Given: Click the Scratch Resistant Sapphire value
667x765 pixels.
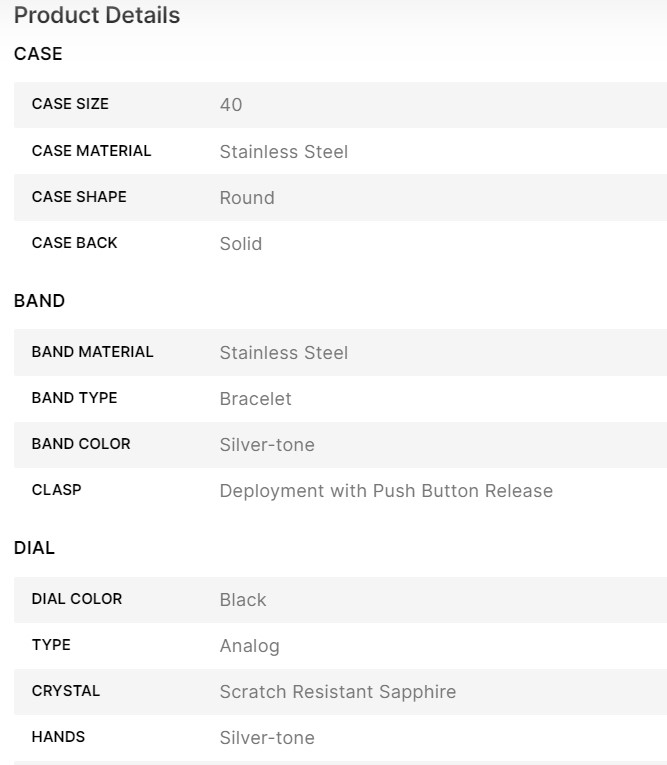Looking at the screenshot, I should 338,692.
